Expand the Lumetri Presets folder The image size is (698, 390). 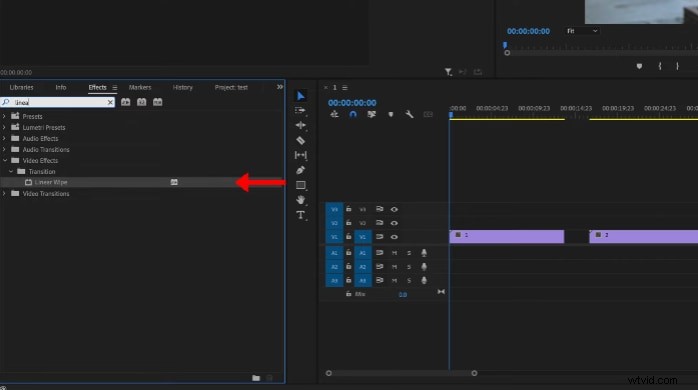[x=4, y=127]
